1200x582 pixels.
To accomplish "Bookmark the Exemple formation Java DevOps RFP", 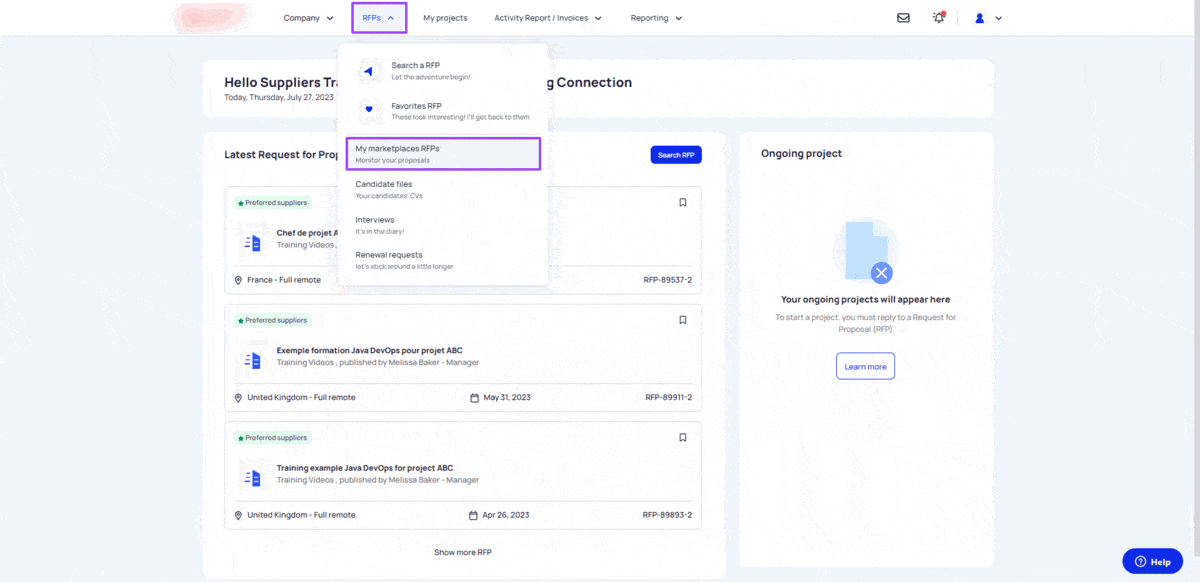I will point(683,320).
